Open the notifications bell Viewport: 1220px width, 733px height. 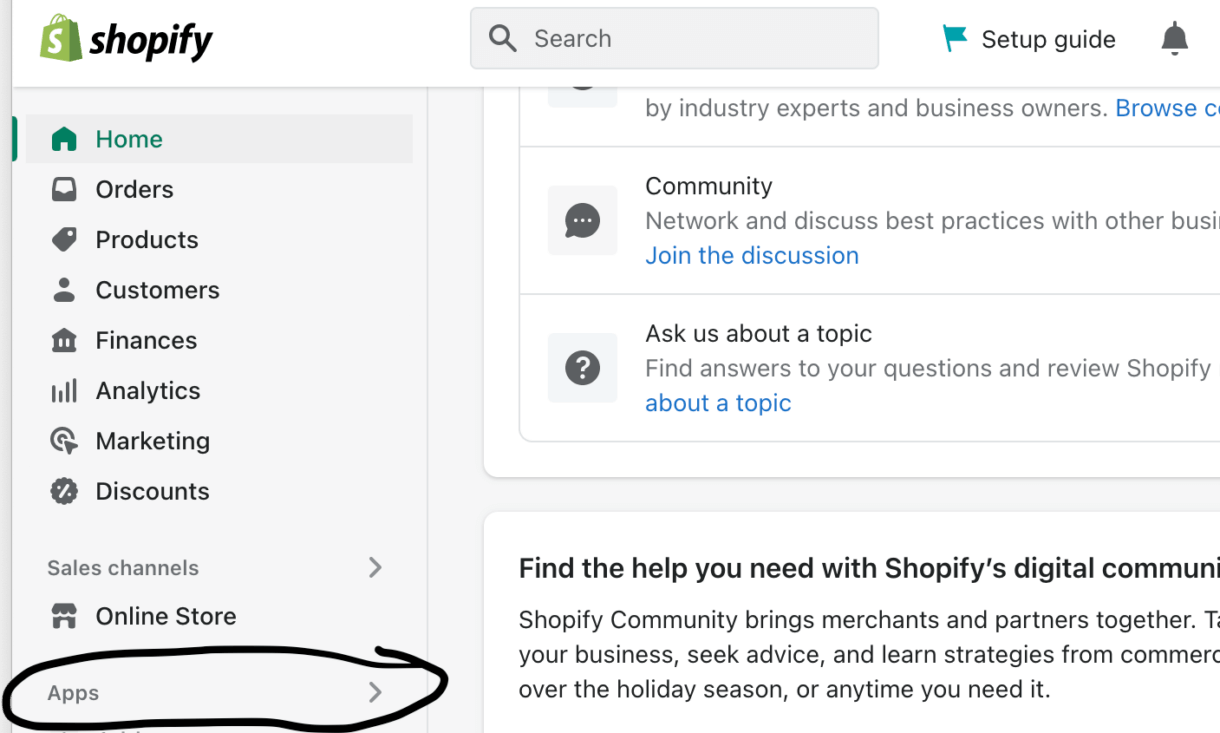tap(1174, 38)
